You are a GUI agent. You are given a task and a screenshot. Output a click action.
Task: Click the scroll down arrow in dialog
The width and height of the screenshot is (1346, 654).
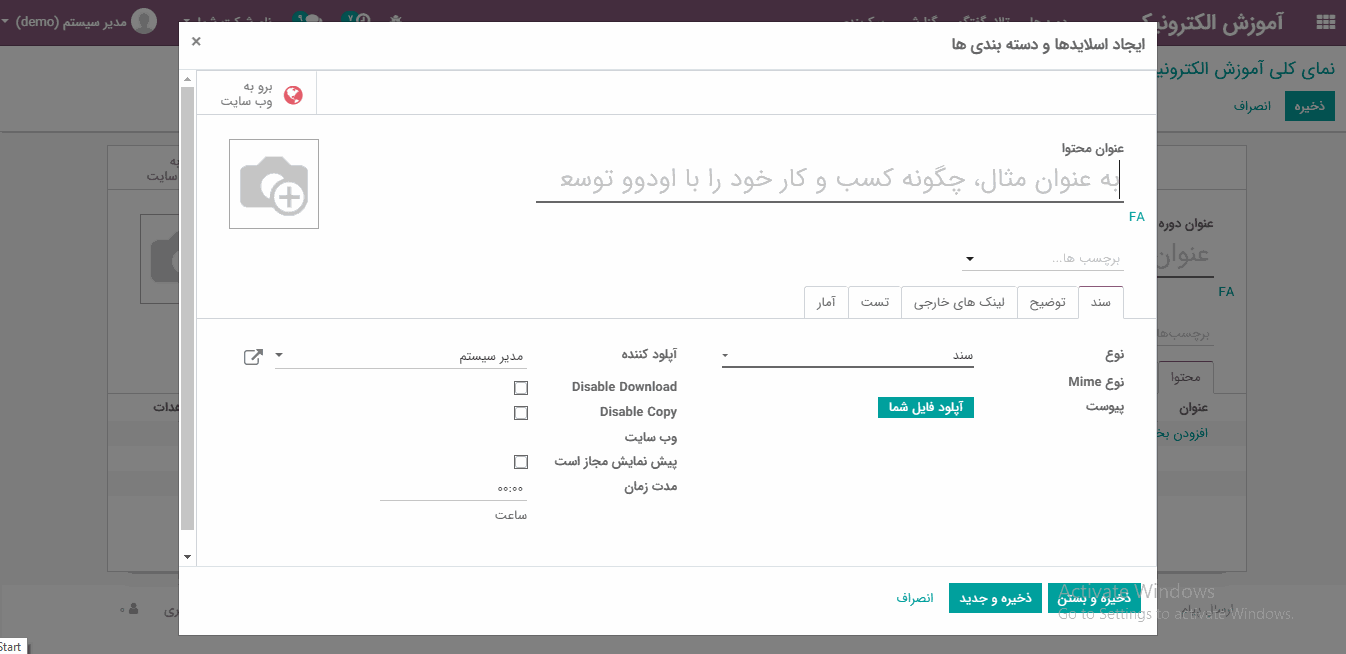point(187,556)
